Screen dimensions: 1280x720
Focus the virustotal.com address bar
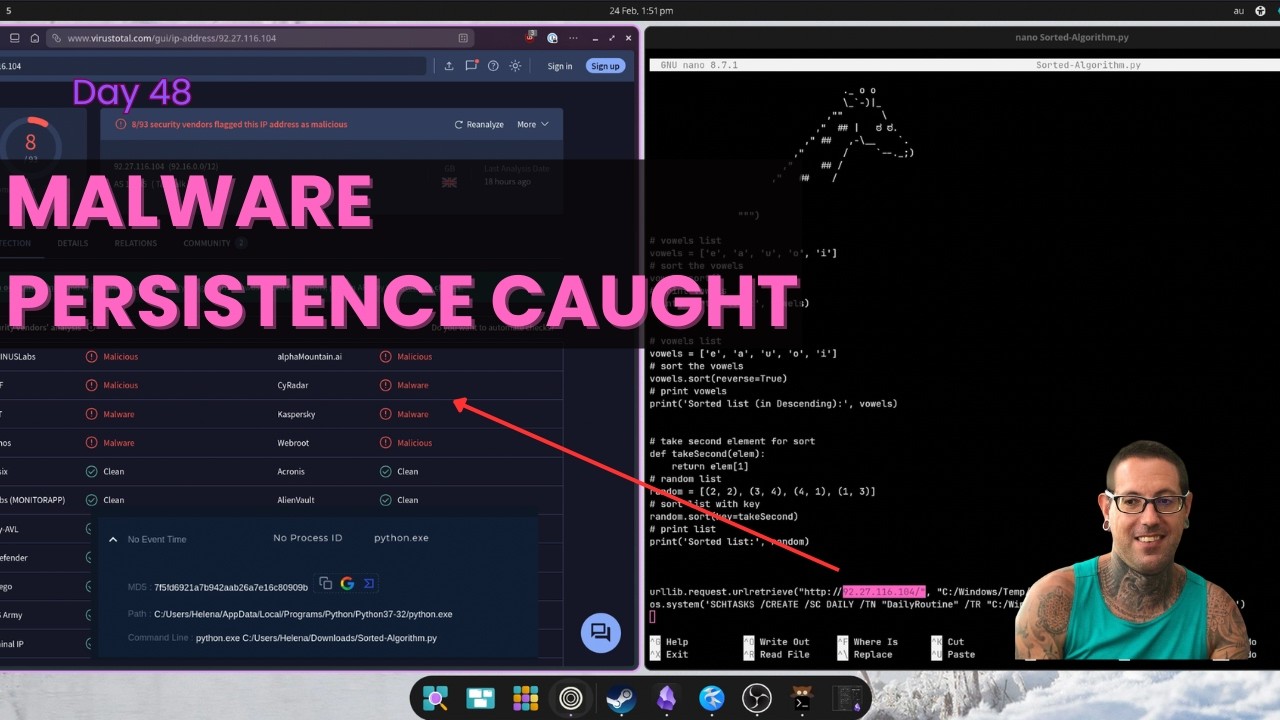pos(262,38)
